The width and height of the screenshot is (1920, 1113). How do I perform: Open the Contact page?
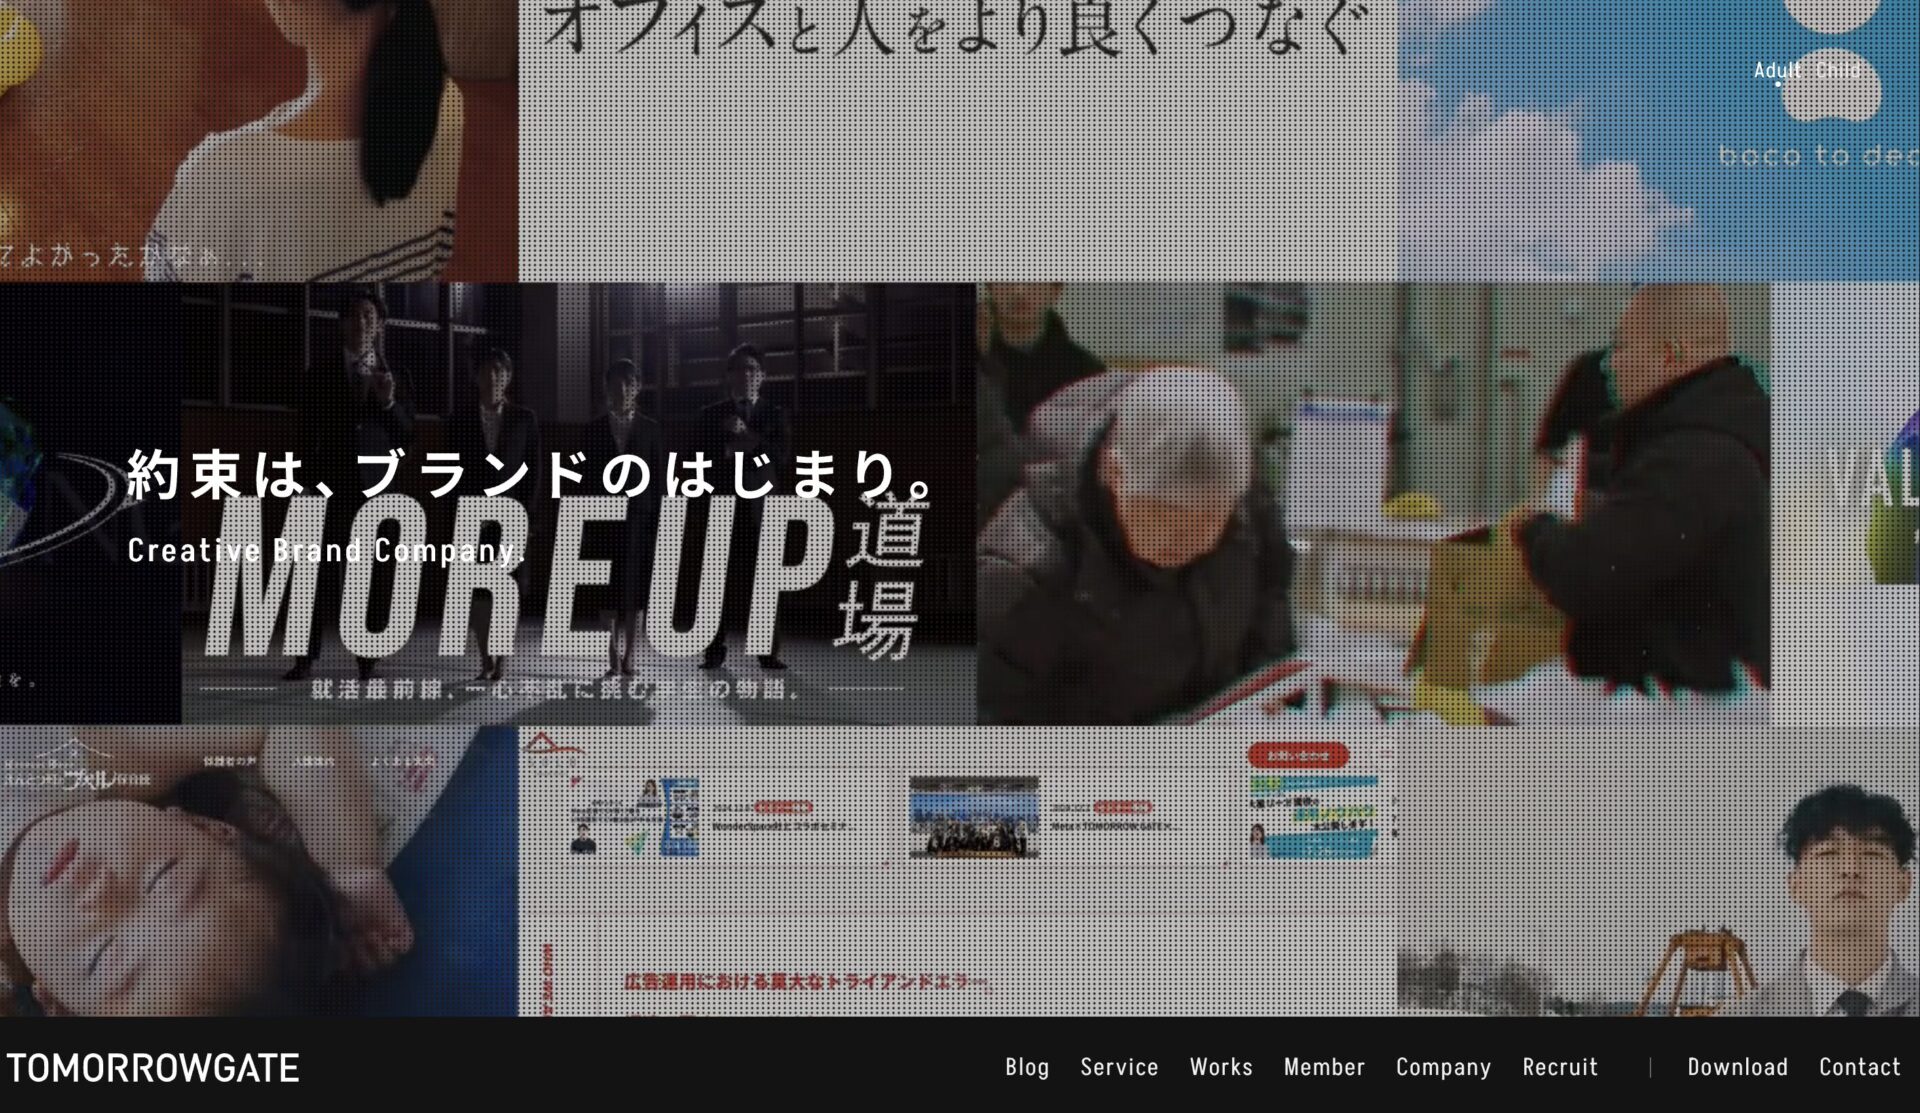tap(1859, 1067)
